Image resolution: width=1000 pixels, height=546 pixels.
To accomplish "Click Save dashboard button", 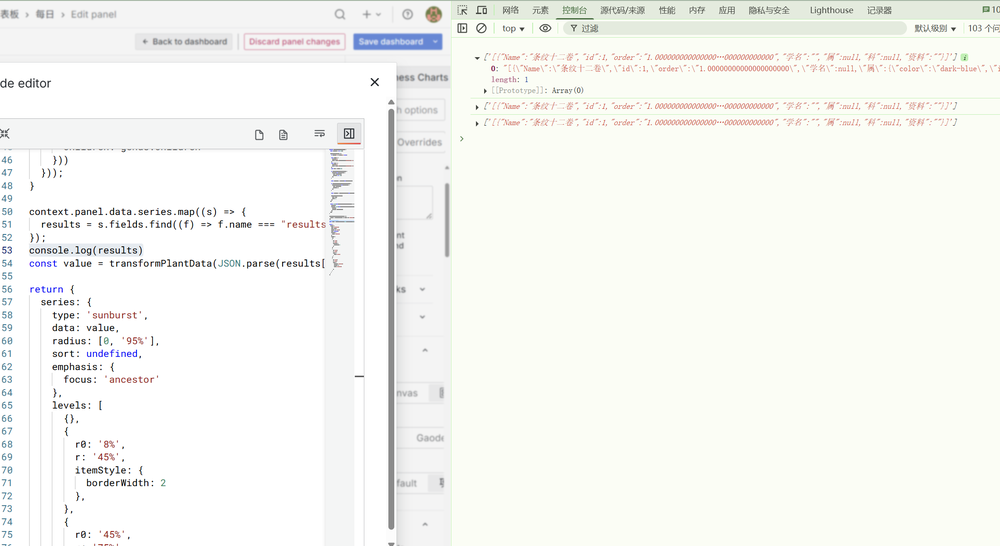I will 391,41.
